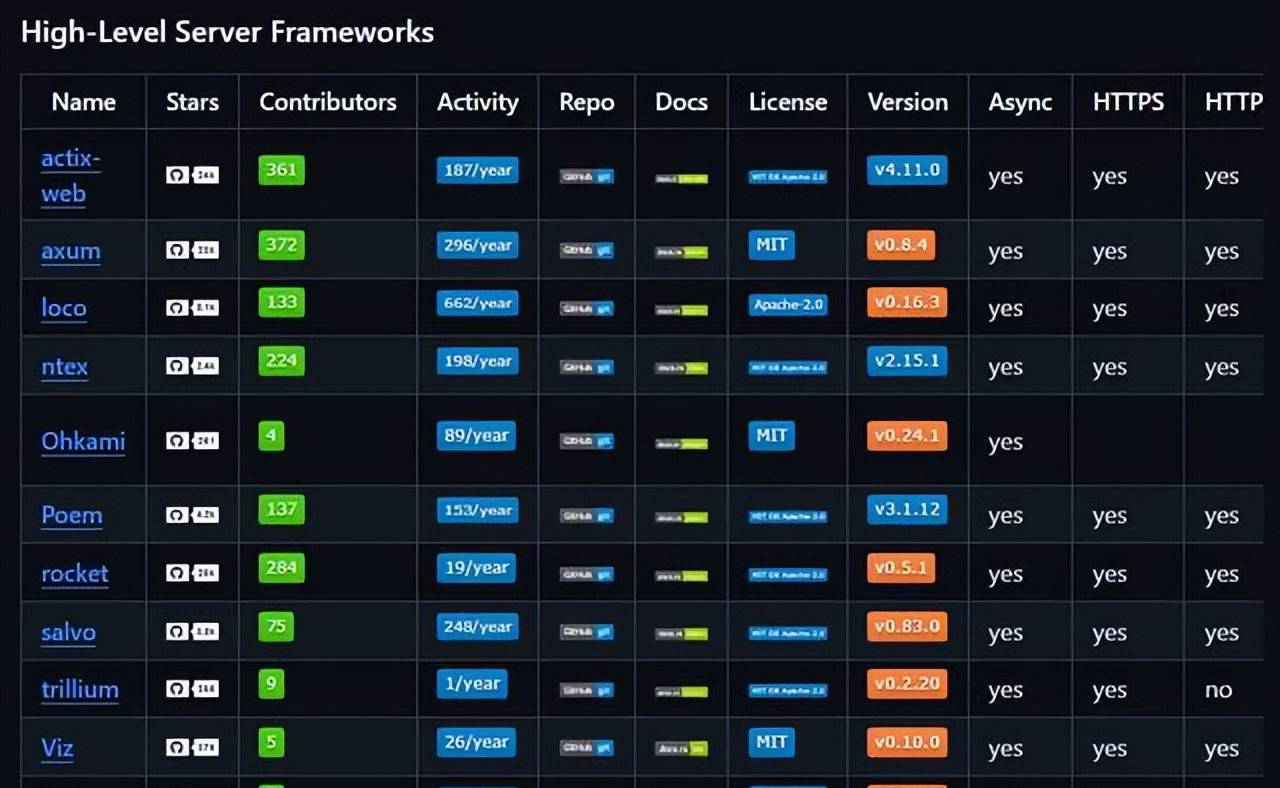Click the 133 contributors badge
Viewport: 1280px width, 788px height.
click(282, 302)
